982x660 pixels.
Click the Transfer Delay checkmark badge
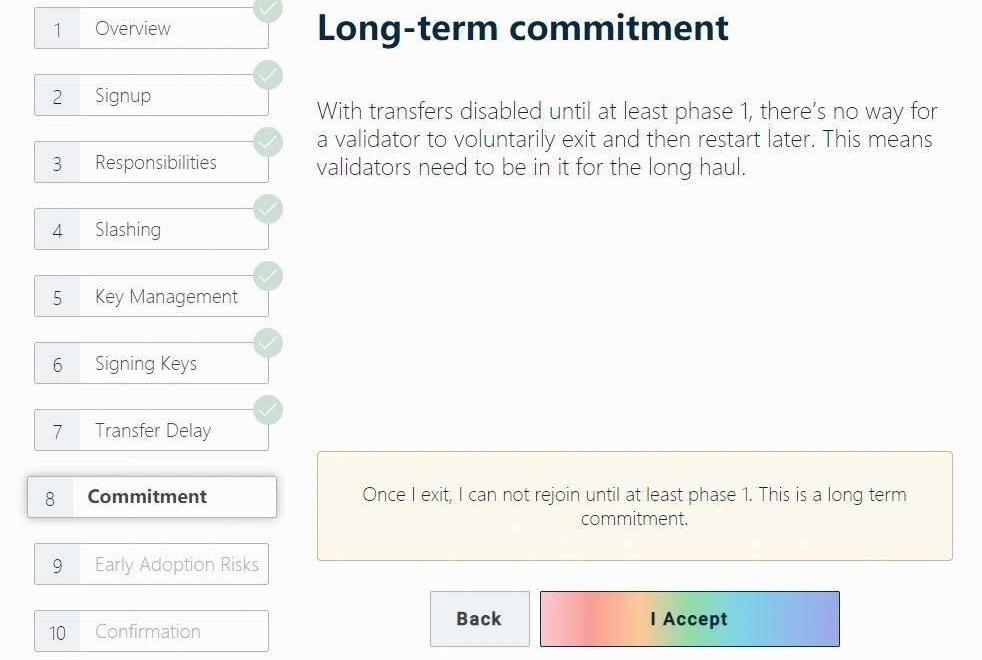click(268, 410)
